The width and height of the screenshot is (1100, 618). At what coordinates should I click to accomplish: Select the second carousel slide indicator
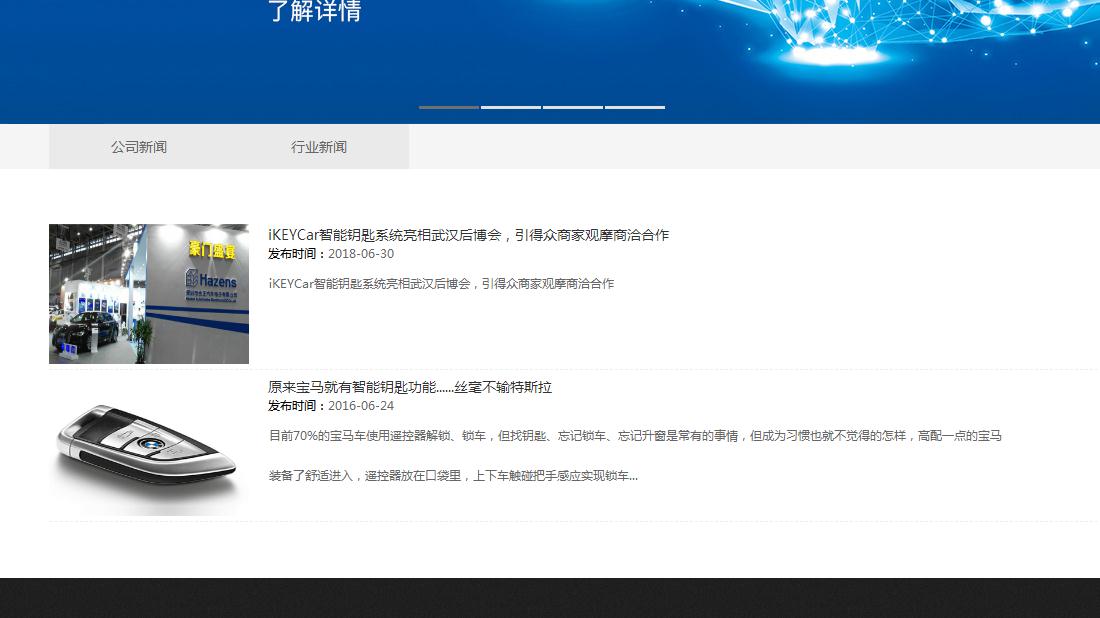(511, 107)
